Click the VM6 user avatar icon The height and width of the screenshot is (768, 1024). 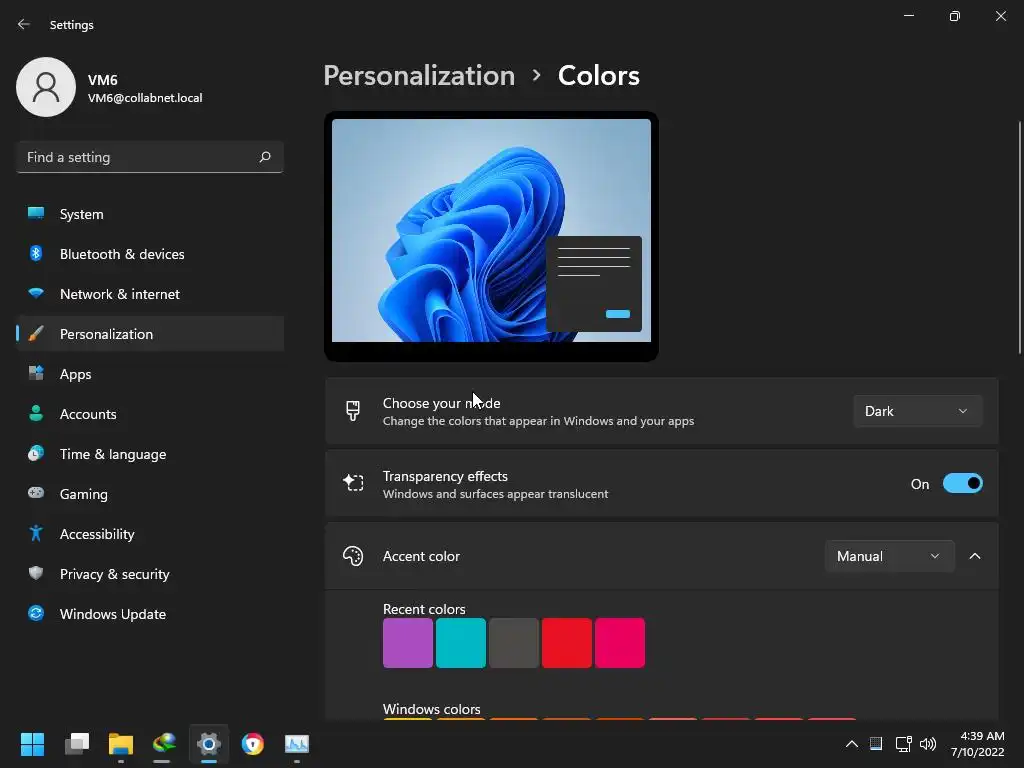pyautogui.click(x=46, y=87)
